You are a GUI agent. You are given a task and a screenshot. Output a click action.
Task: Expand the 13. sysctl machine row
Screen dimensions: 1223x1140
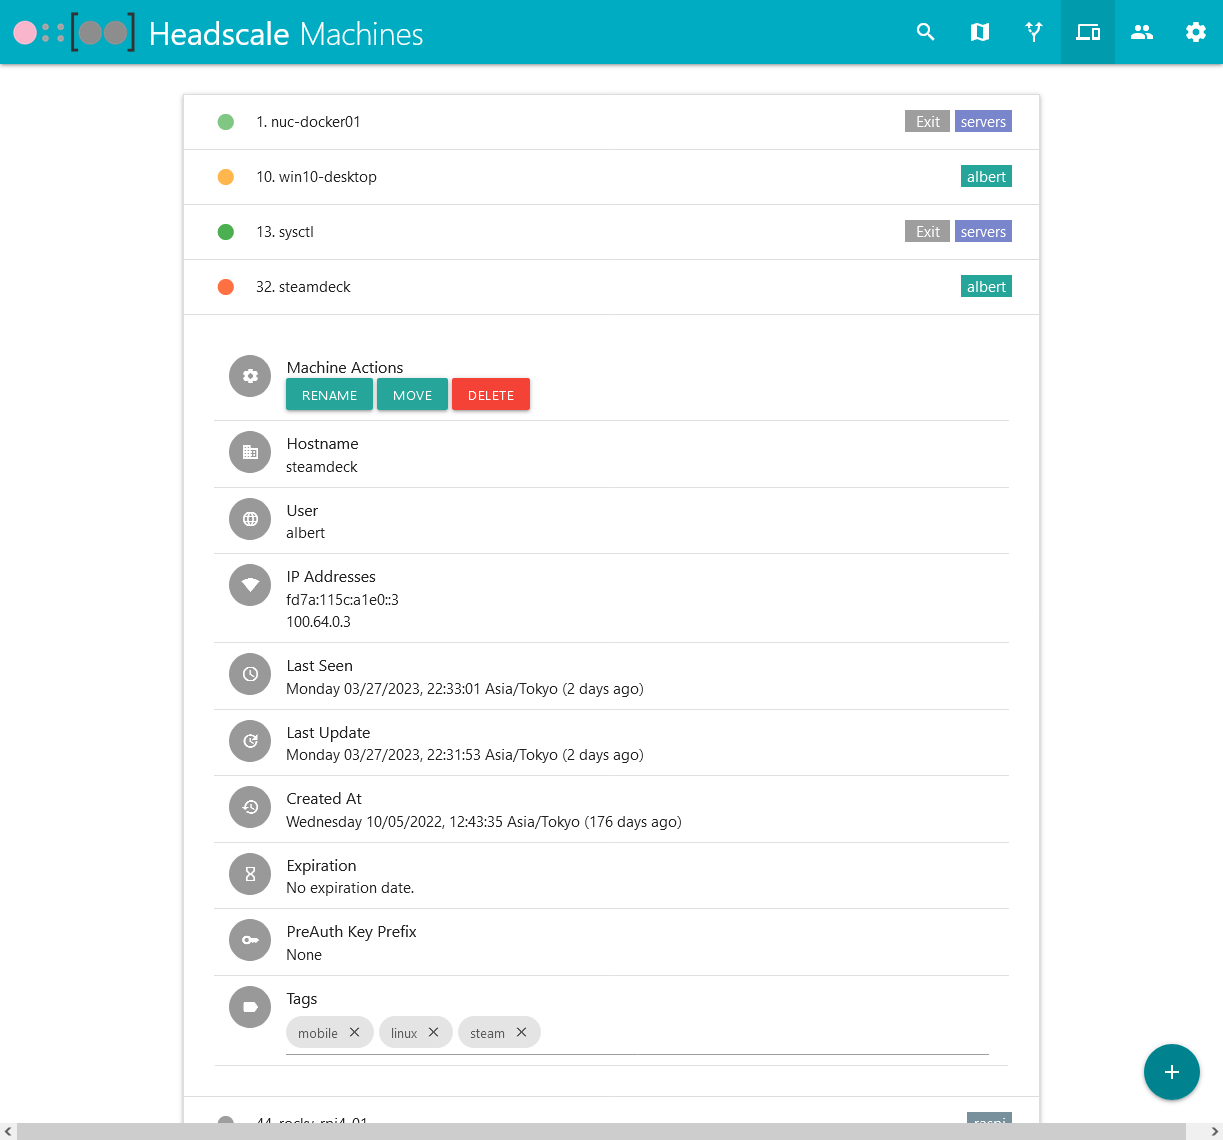pos(611,232)
